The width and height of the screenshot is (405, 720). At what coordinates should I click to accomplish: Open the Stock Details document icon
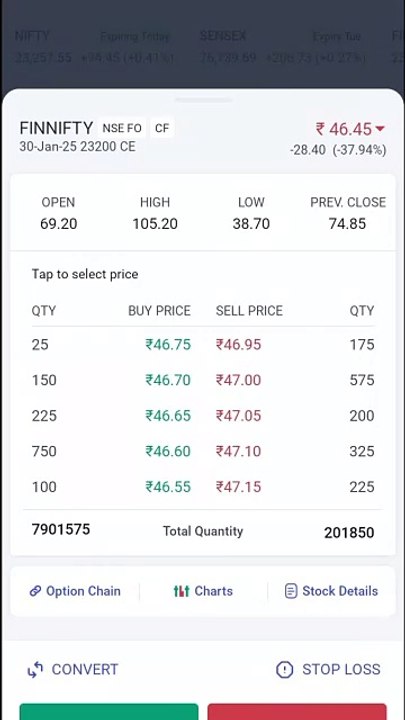(x=291, y=591)
